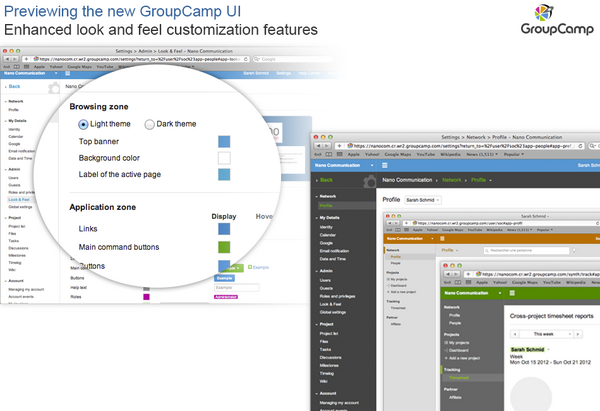Select the Light theme radio button
Screen dimensions: 600x411
(x=83, y=124)
